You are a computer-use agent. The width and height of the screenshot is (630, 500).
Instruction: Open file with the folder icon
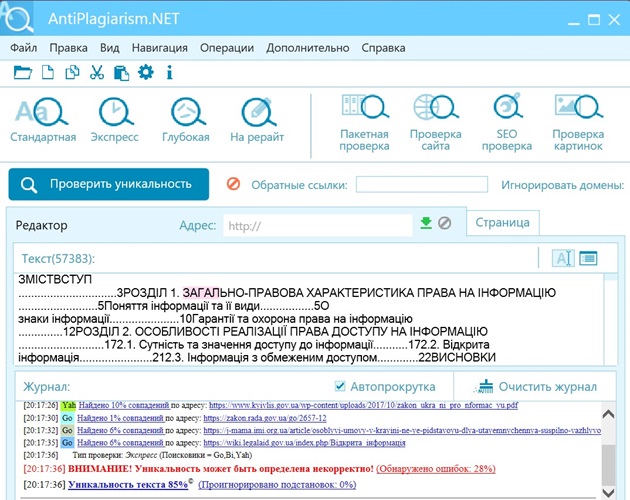22,73
